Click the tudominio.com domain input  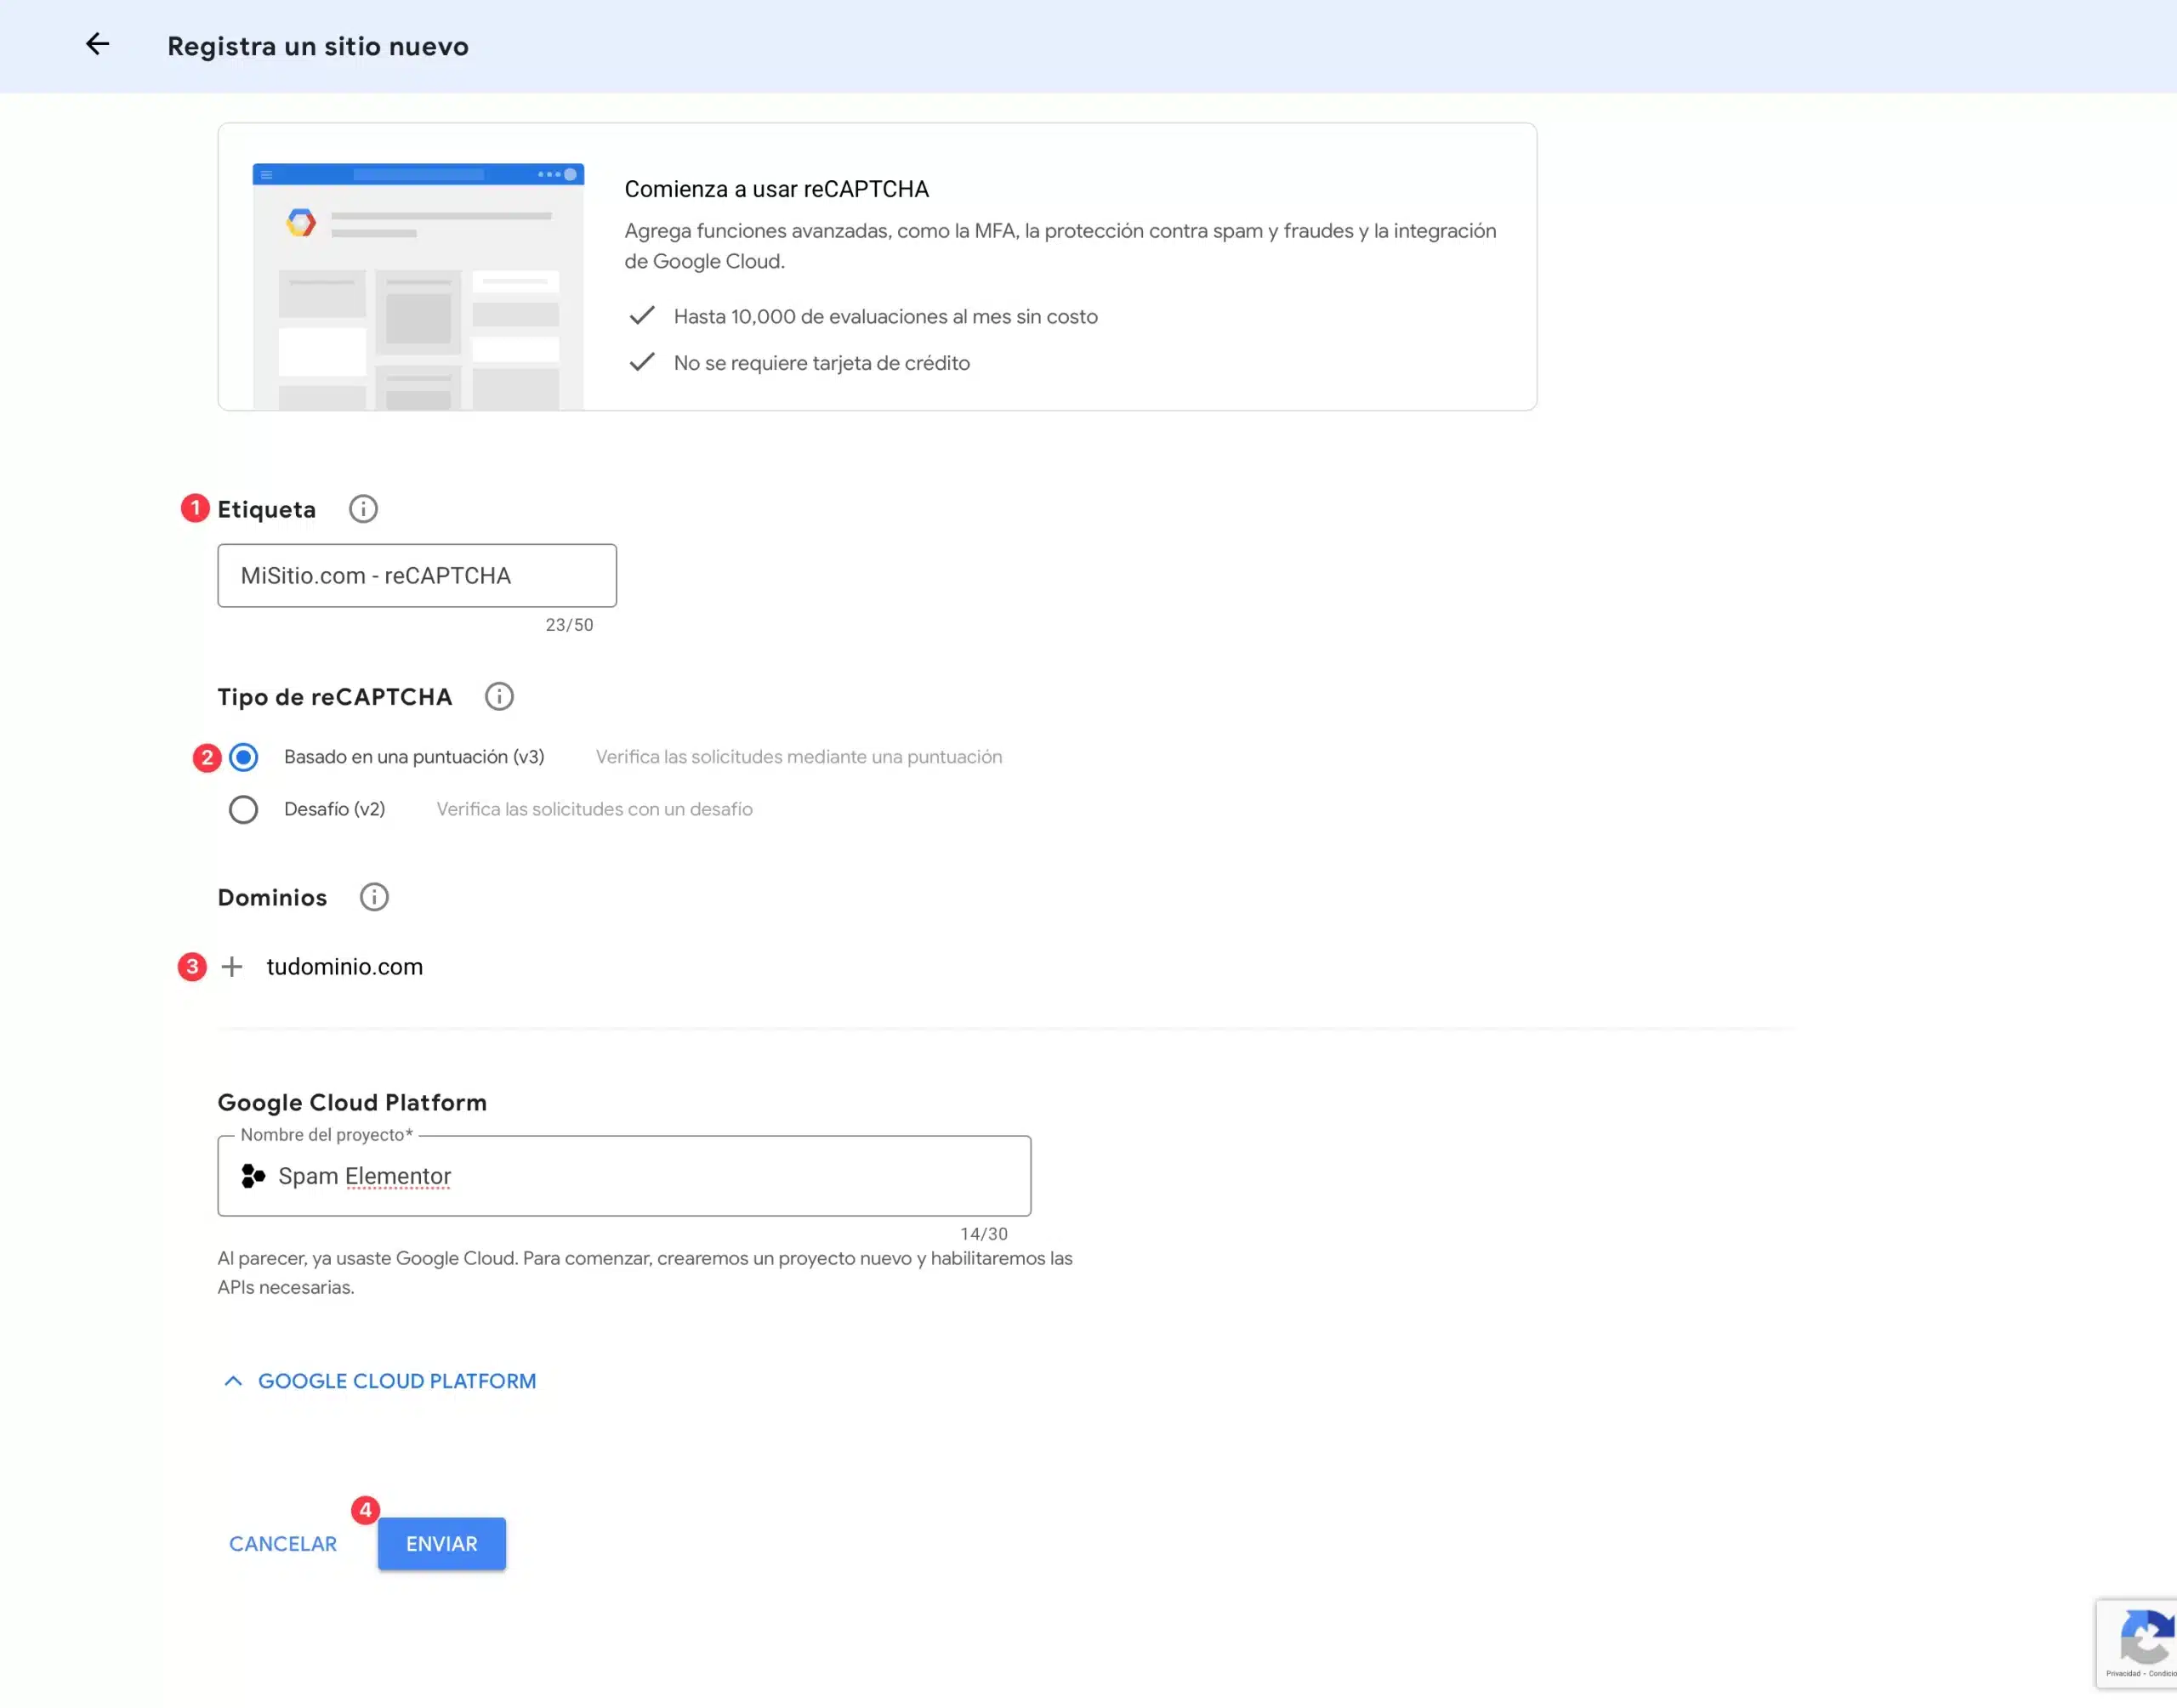click(344, 967)
